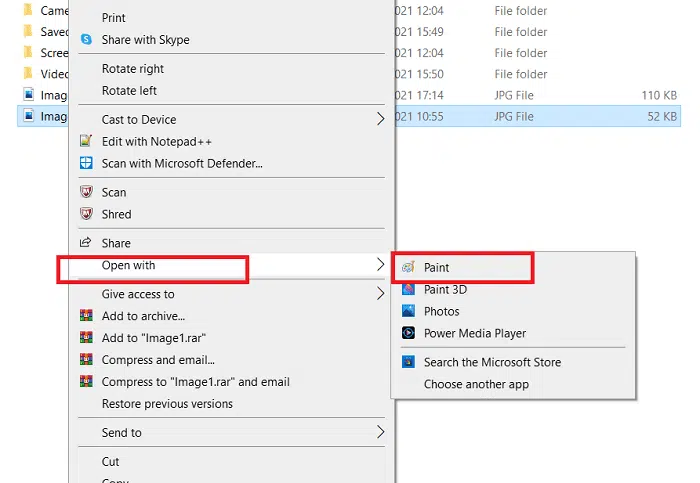The image size is (700, 483).
Task: Click the JPG file icon of the 110 KB image
Action: click(x=29, y=95)
